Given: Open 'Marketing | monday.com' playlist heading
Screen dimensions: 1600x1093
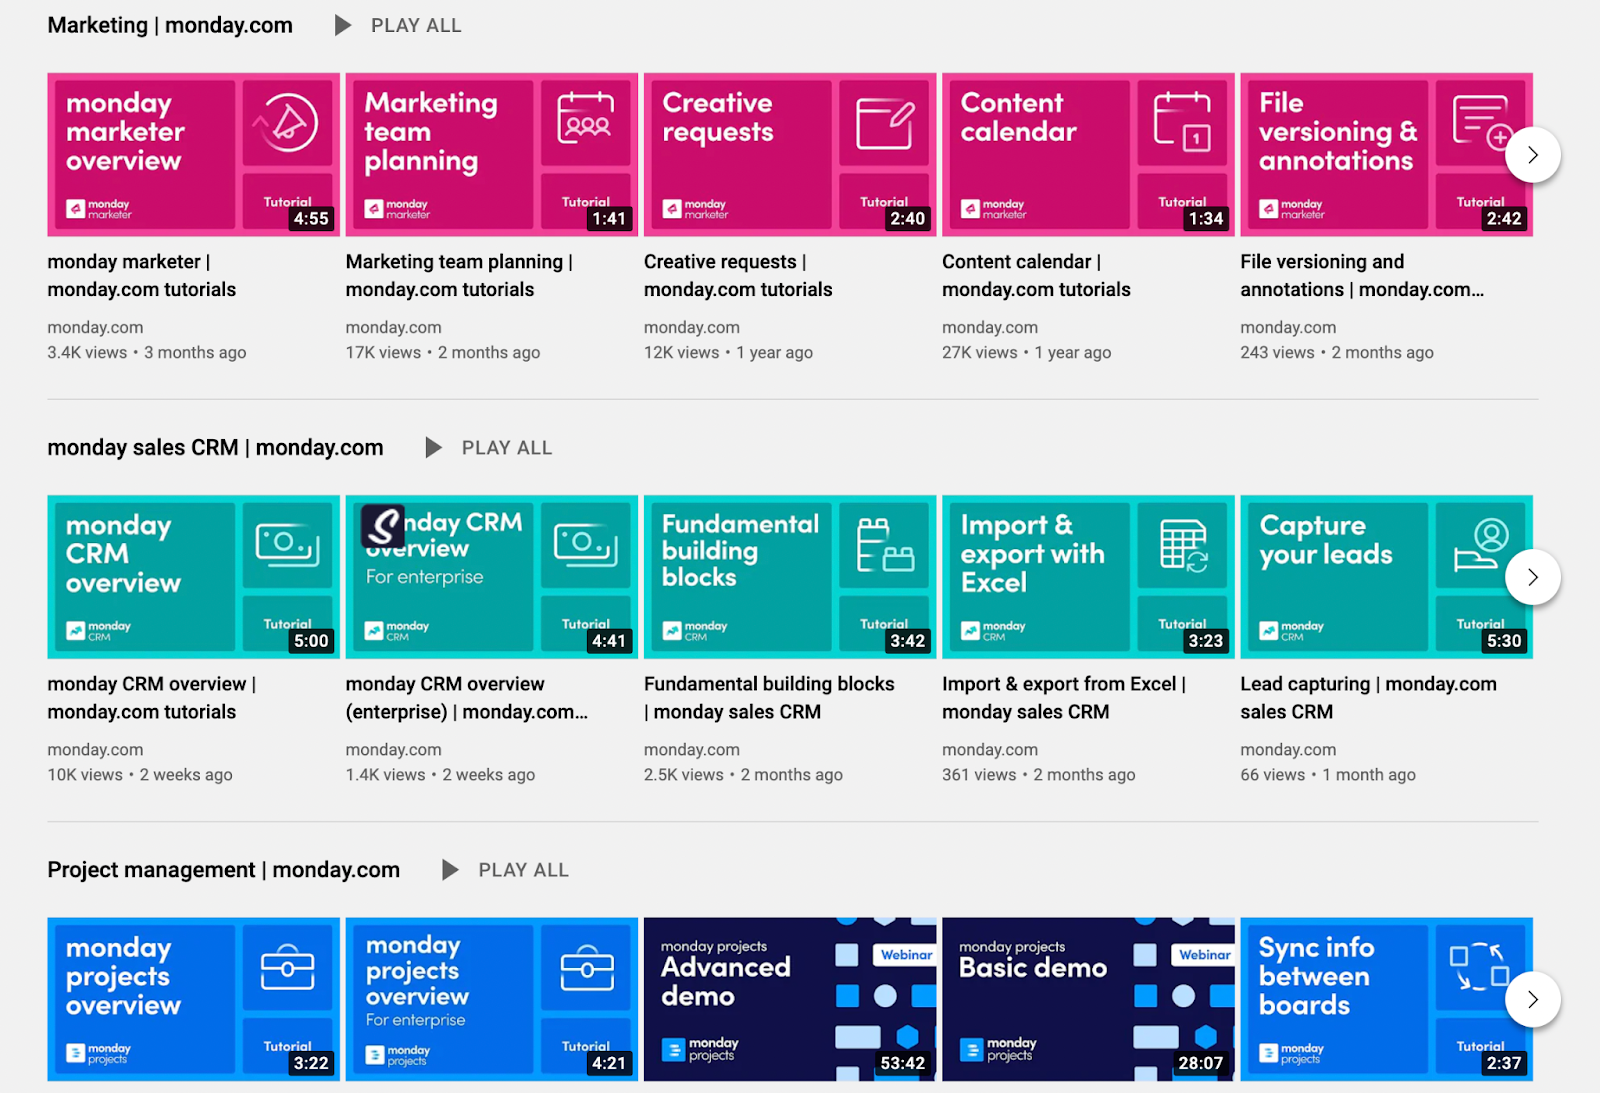Looking at the screenshot, I should (x=170, y=25).
